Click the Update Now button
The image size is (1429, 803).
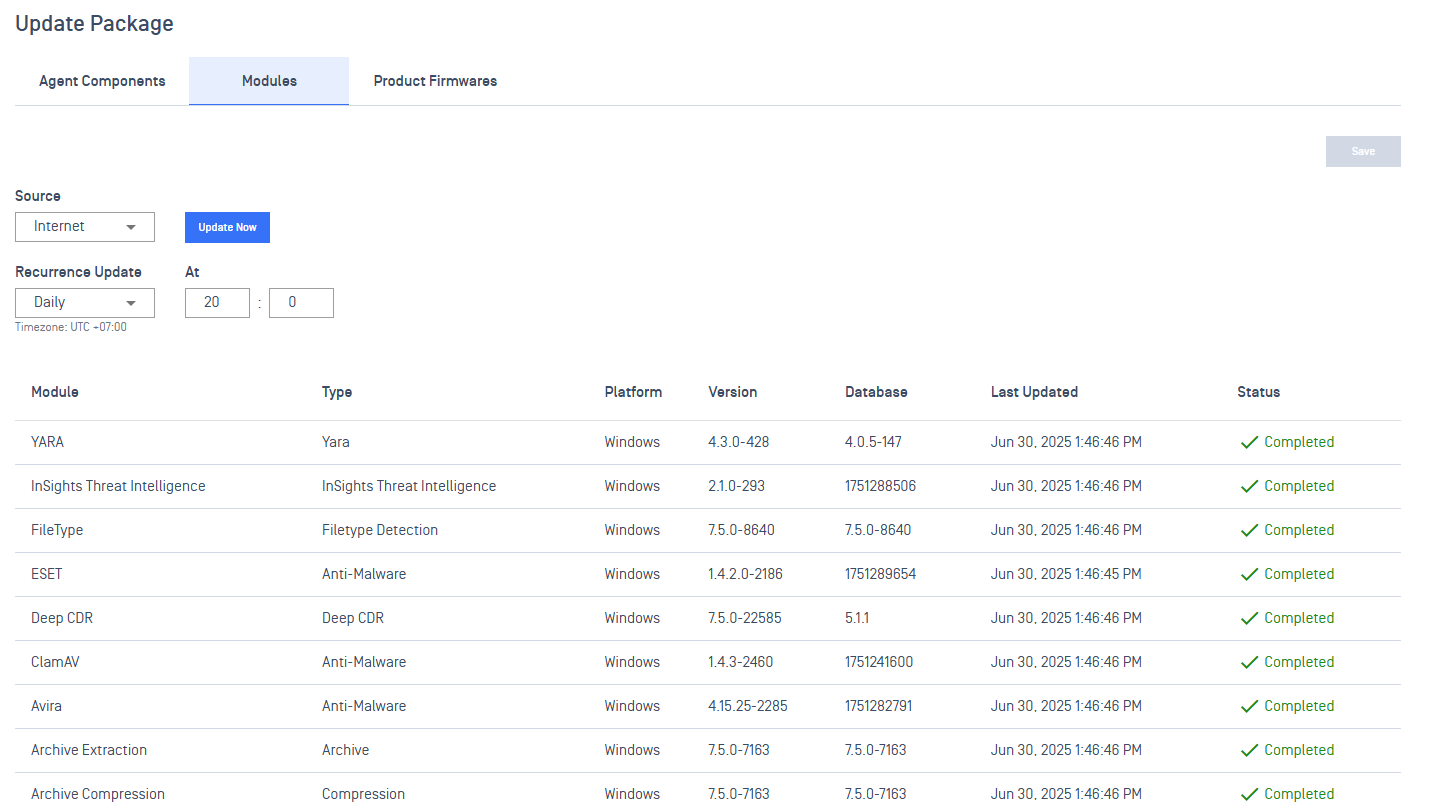click(227, 227)
